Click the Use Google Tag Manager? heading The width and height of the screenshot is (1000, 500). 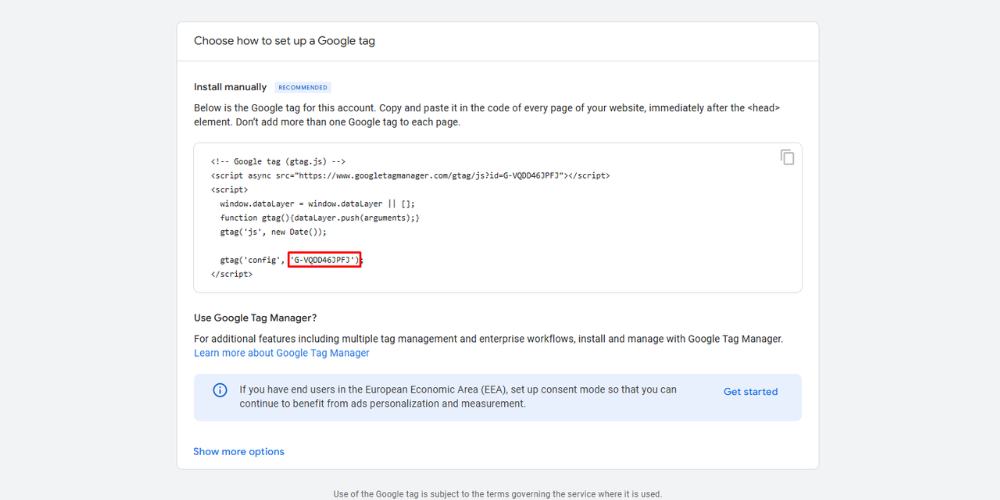coord(255,318)
